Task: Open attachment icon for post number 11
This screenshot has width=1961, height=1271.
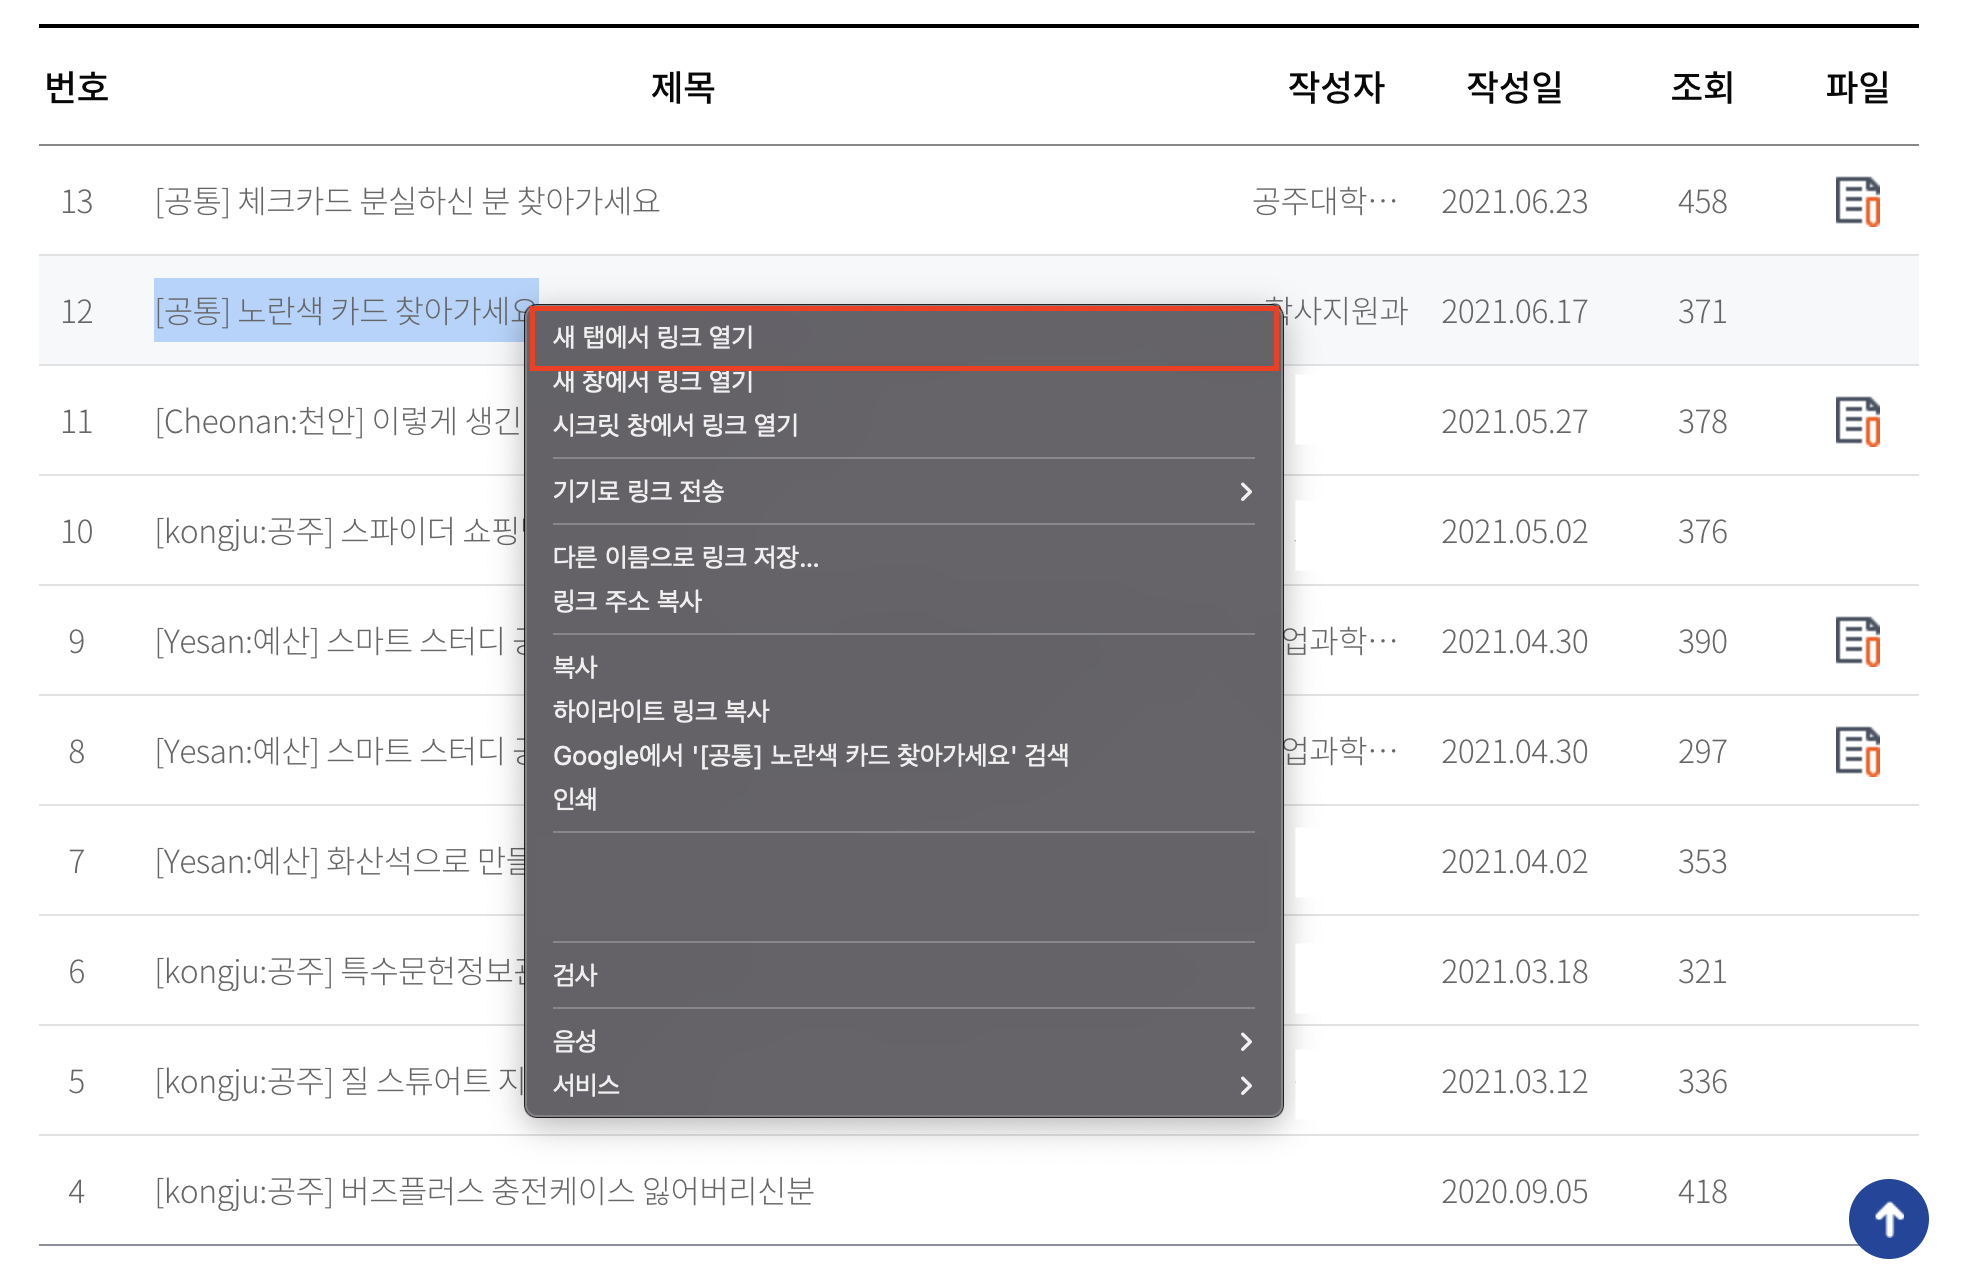Action: (x=1857, y=422)
